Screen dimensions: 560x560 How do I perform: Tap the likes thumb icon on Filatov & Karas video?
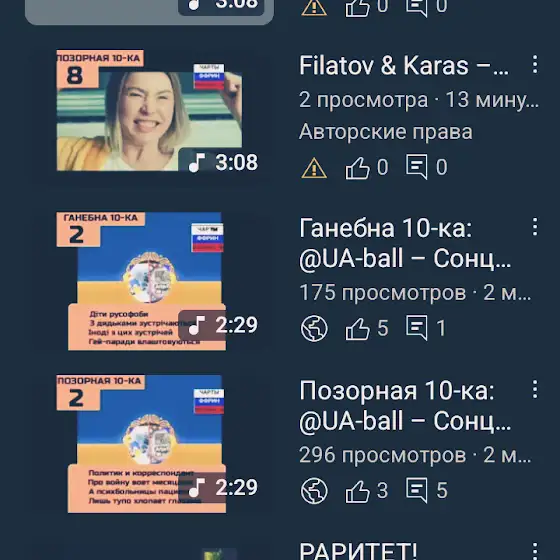(357, 167)
